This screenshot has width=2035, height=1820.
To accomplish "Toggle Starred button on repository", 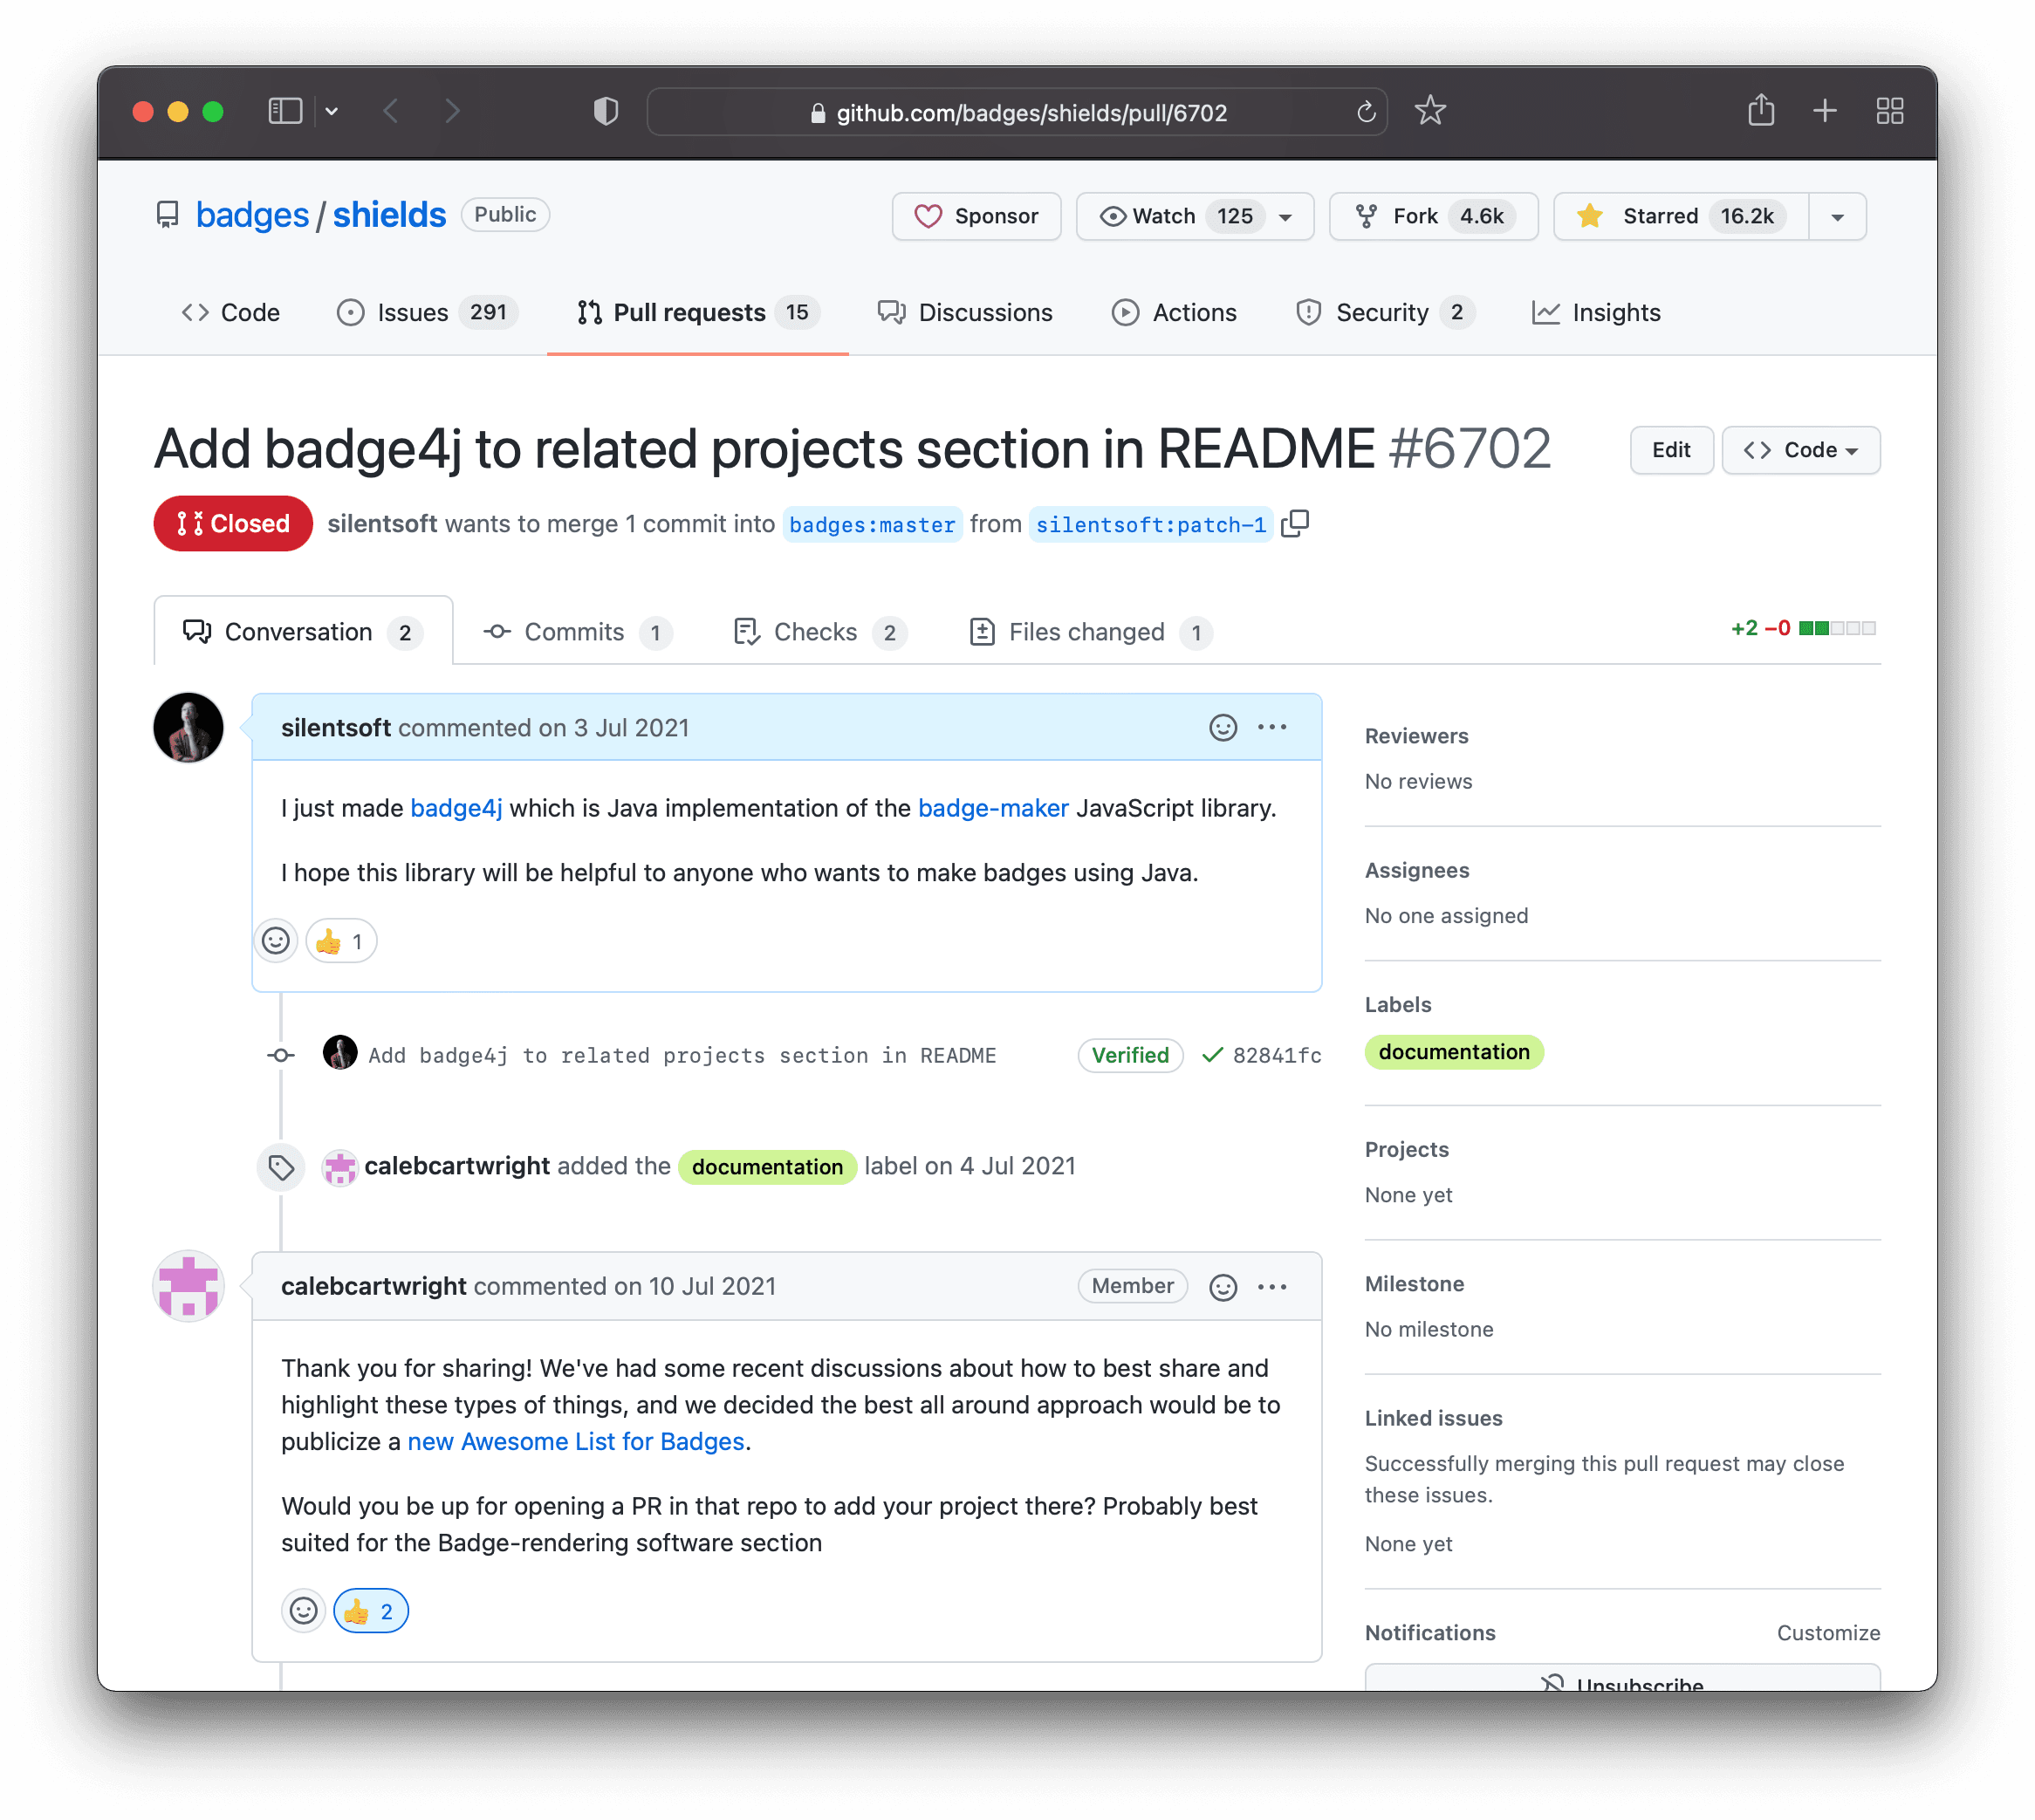I will point(1681,216).
